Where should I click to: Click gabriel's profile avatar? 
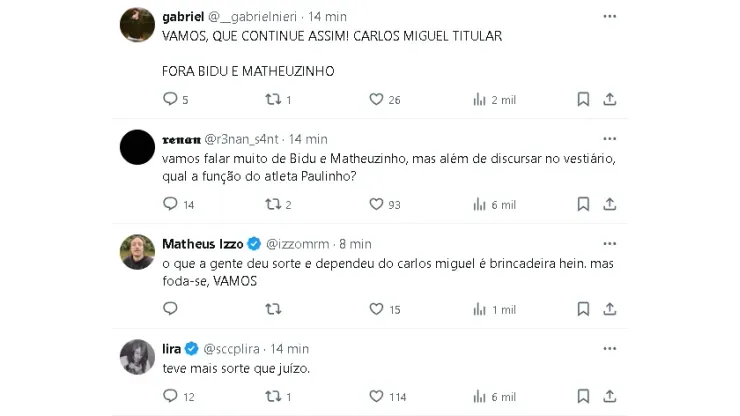(x=136, y=25)
